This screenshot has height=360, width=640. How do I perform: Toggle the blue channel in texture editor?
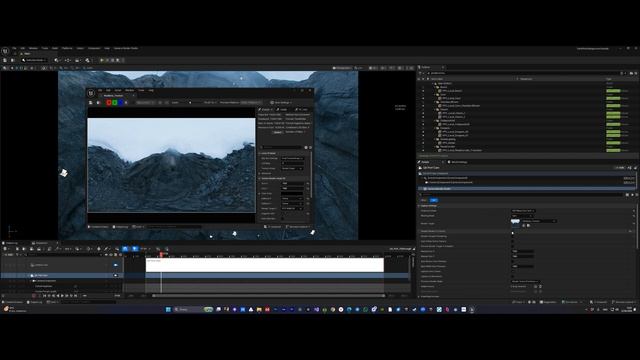120,102
